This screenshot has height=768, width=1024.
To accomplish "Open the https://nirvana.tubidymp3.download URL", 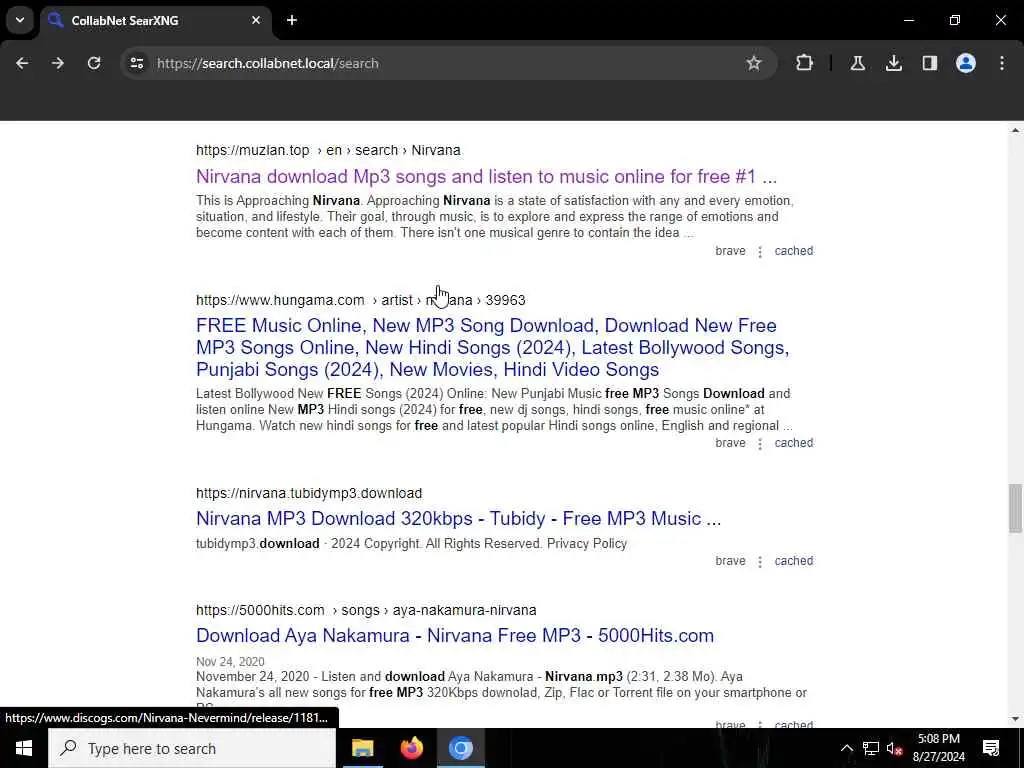I will click(x=309, y=493).
